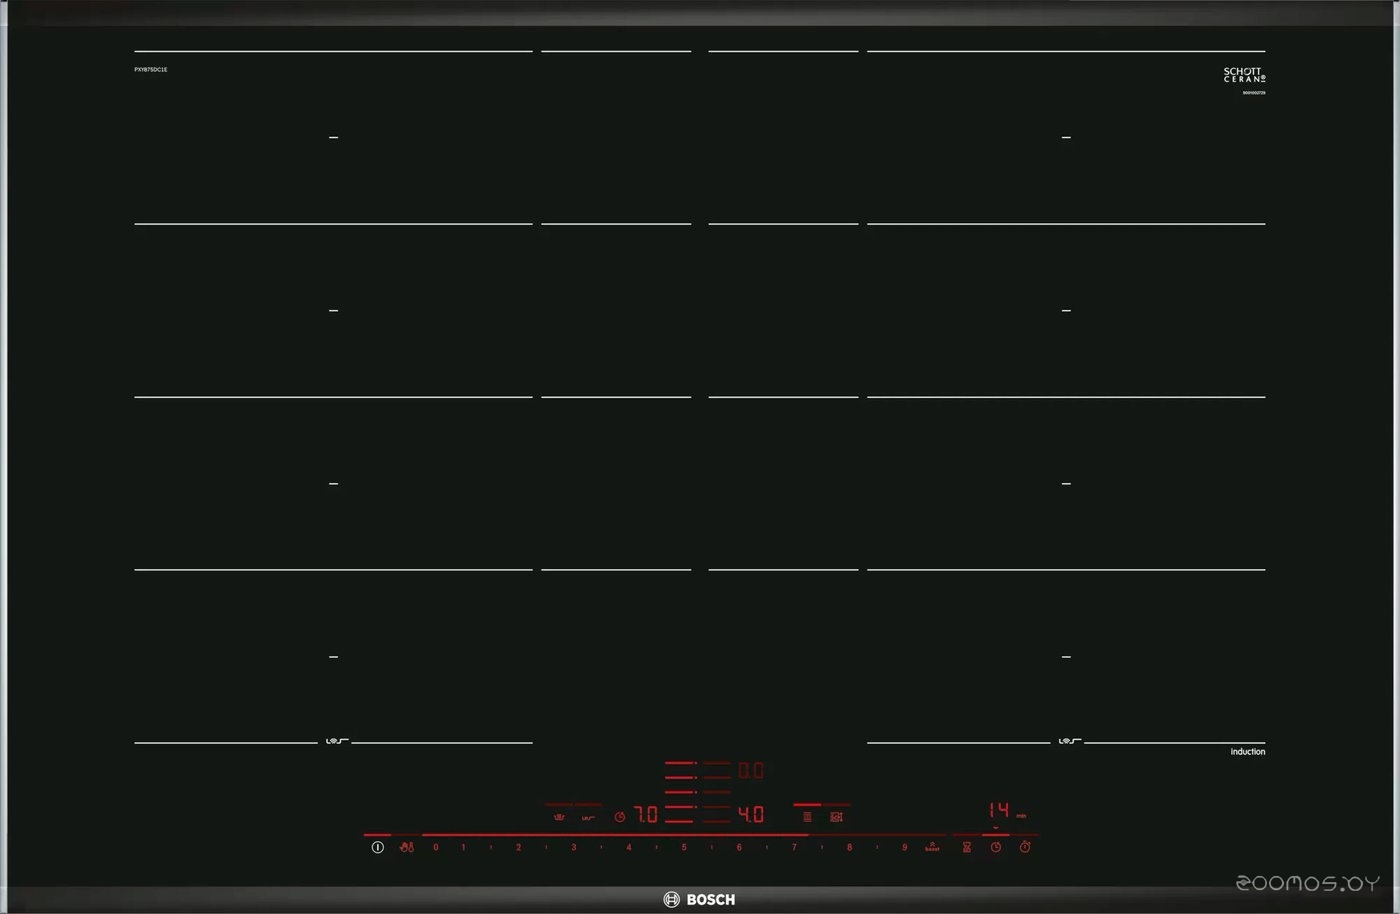Select power level 2 on the slider
The height and width of the screenshot is (914, 1400).
[518, 847]
